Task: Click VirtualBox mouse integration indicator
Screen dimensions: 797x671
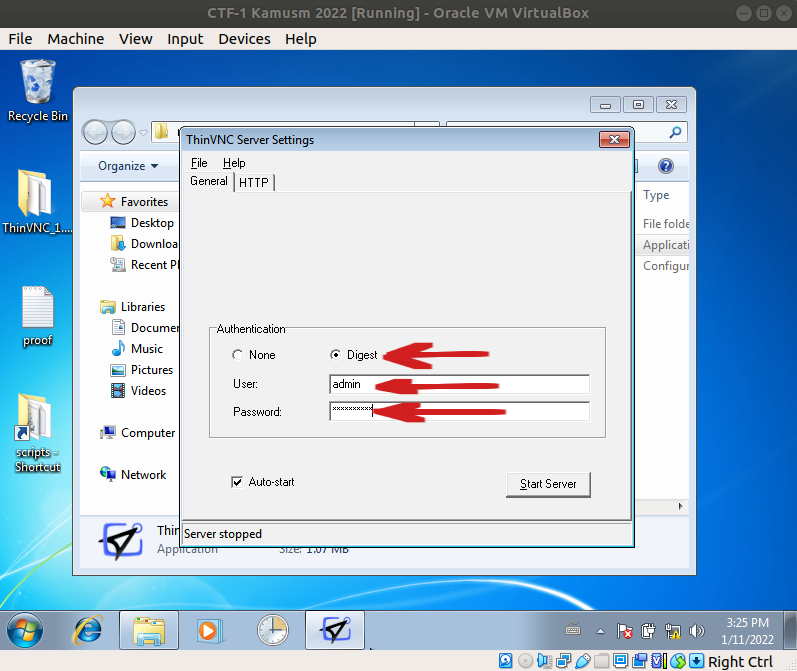Action: (x=678, y=661)
